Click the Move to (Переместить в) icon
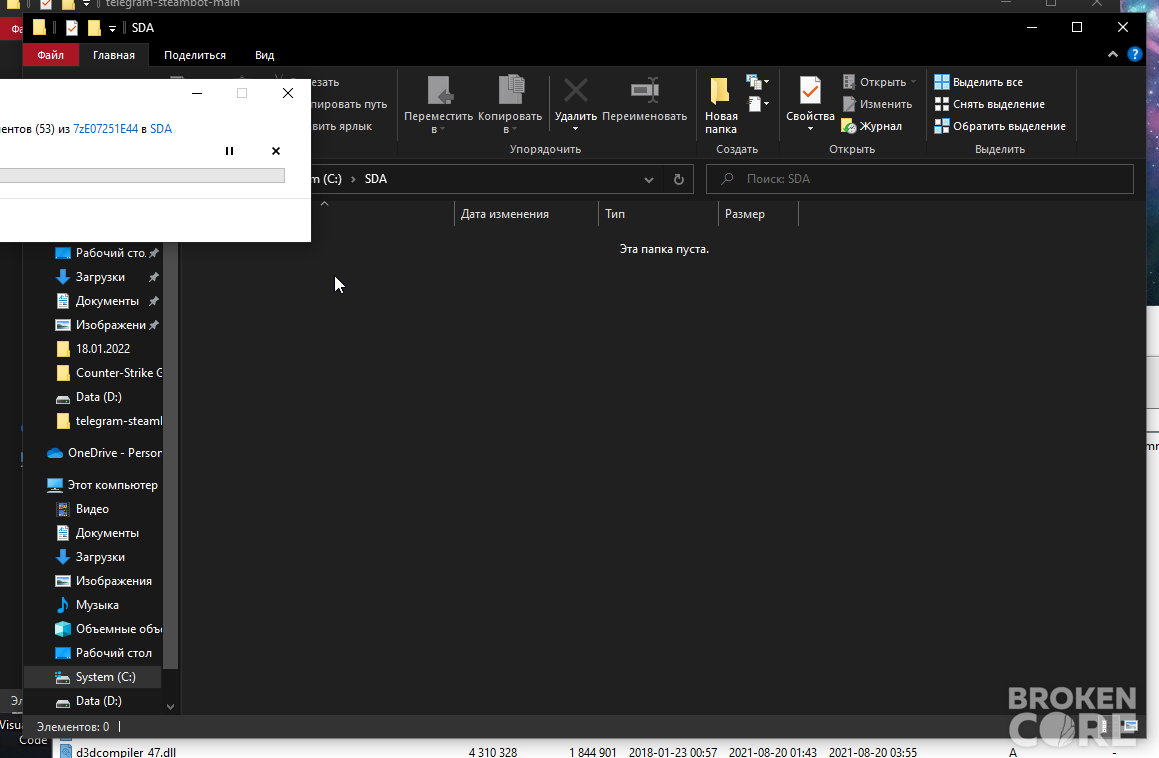This screenshot has width=1159, height=758. click(x=439, y=90)
